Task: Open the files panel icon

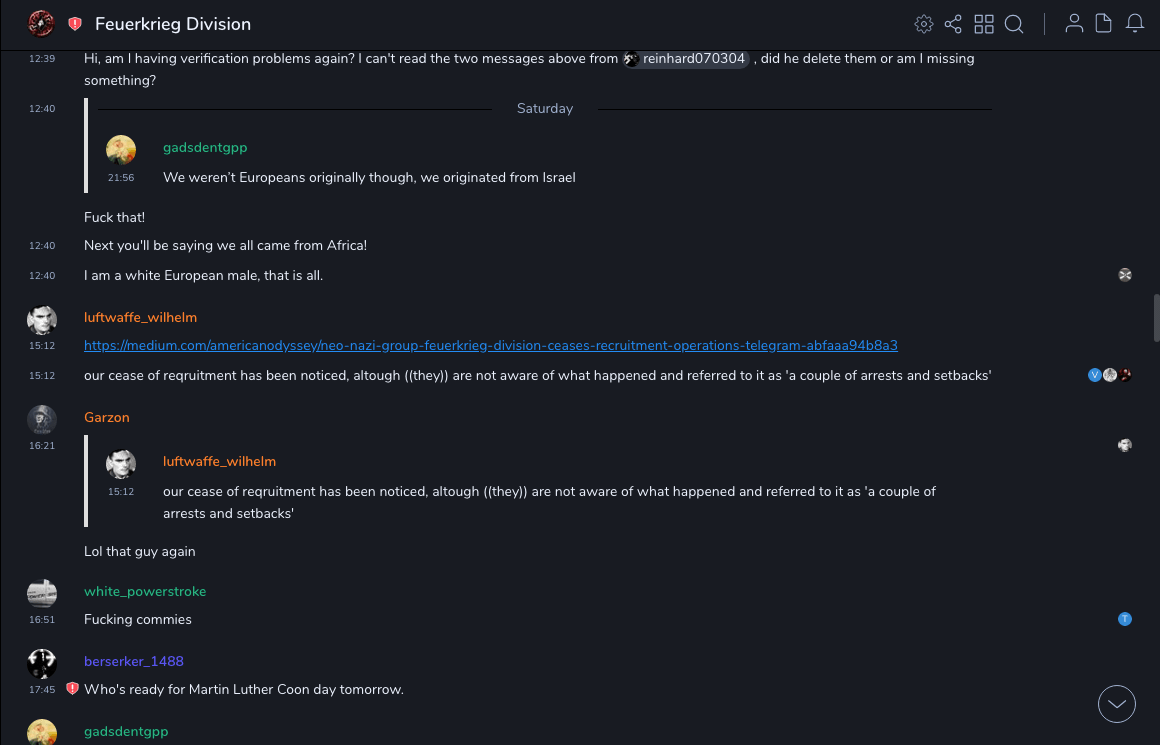Action: pos(1104,24)
